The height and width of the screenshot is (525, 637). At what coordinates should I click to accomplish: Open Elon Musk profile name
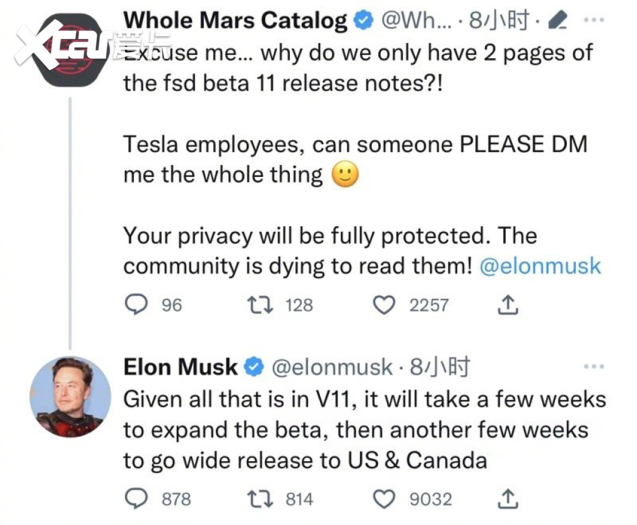pos(180,367)
